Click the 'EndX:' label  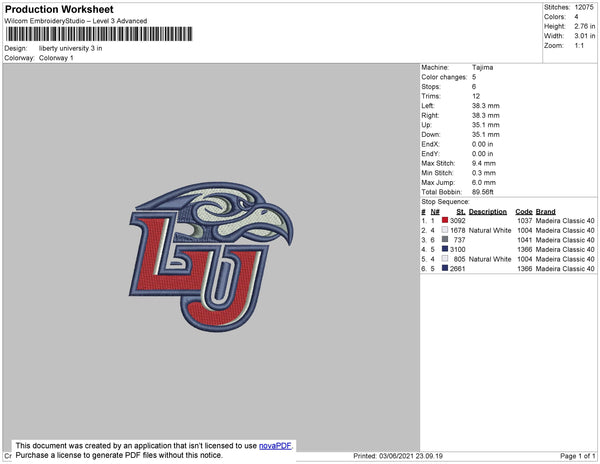tap(430, 144)
